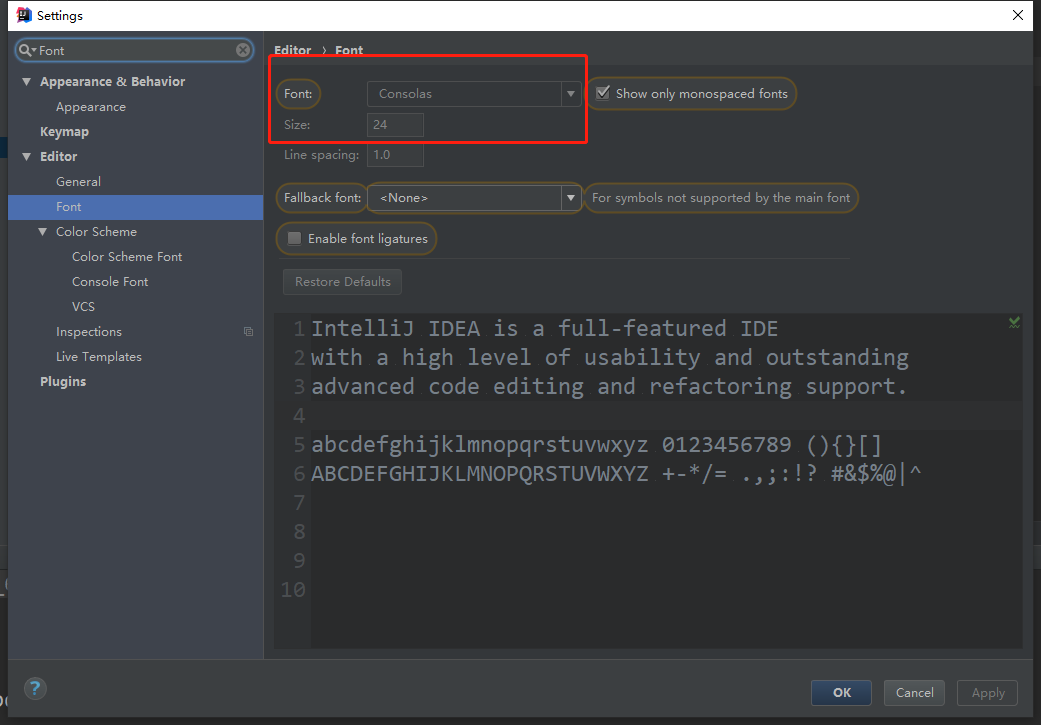Click the Fallback font label
This screenshot has width=1041, height=725.
click(x=323, y=198)
